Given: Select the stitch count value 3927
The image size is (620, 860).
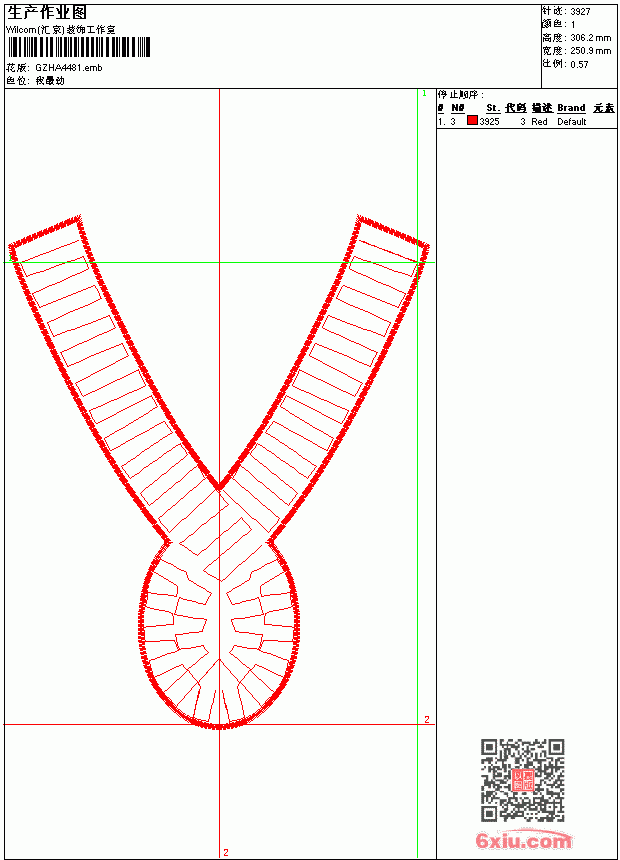Looking at the screenshot, I should (580, 12).
